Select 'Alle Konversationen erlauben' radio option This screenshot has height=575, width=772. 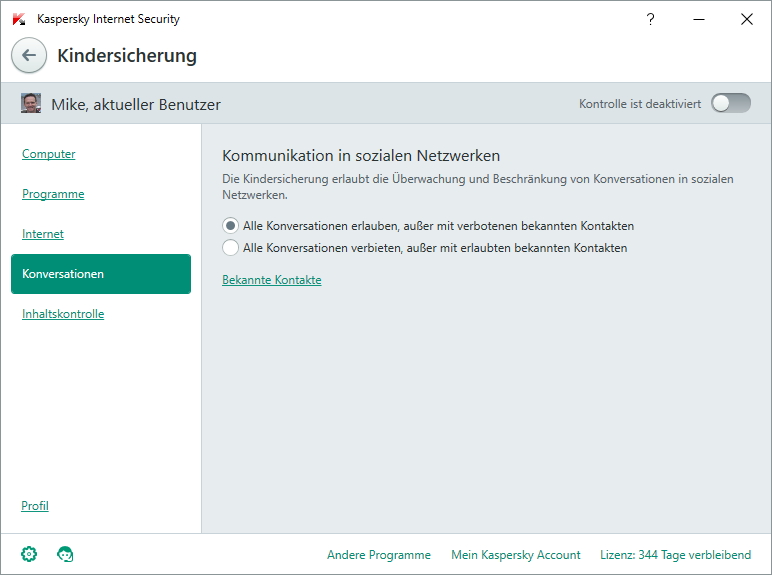coord(230,226)
